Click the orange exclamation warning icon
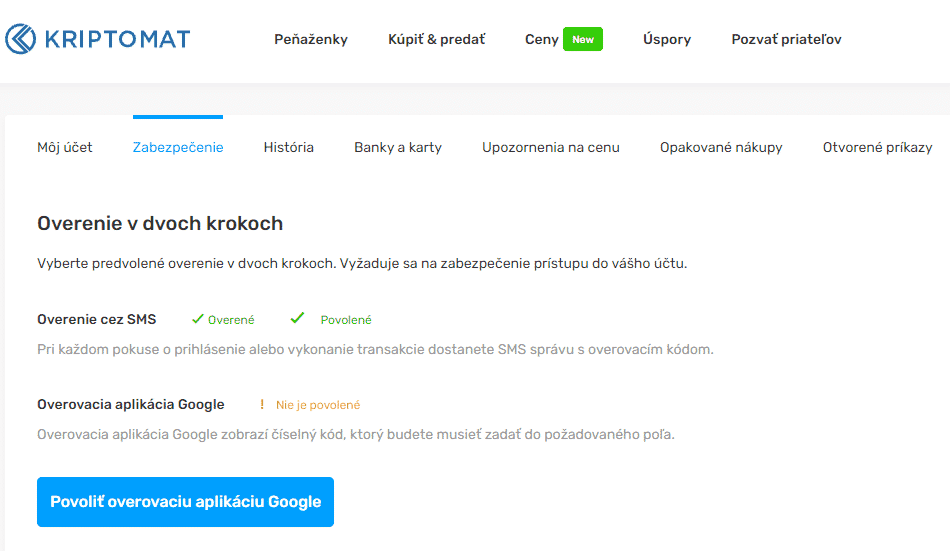The image size is (950, 551). point(262,405)
